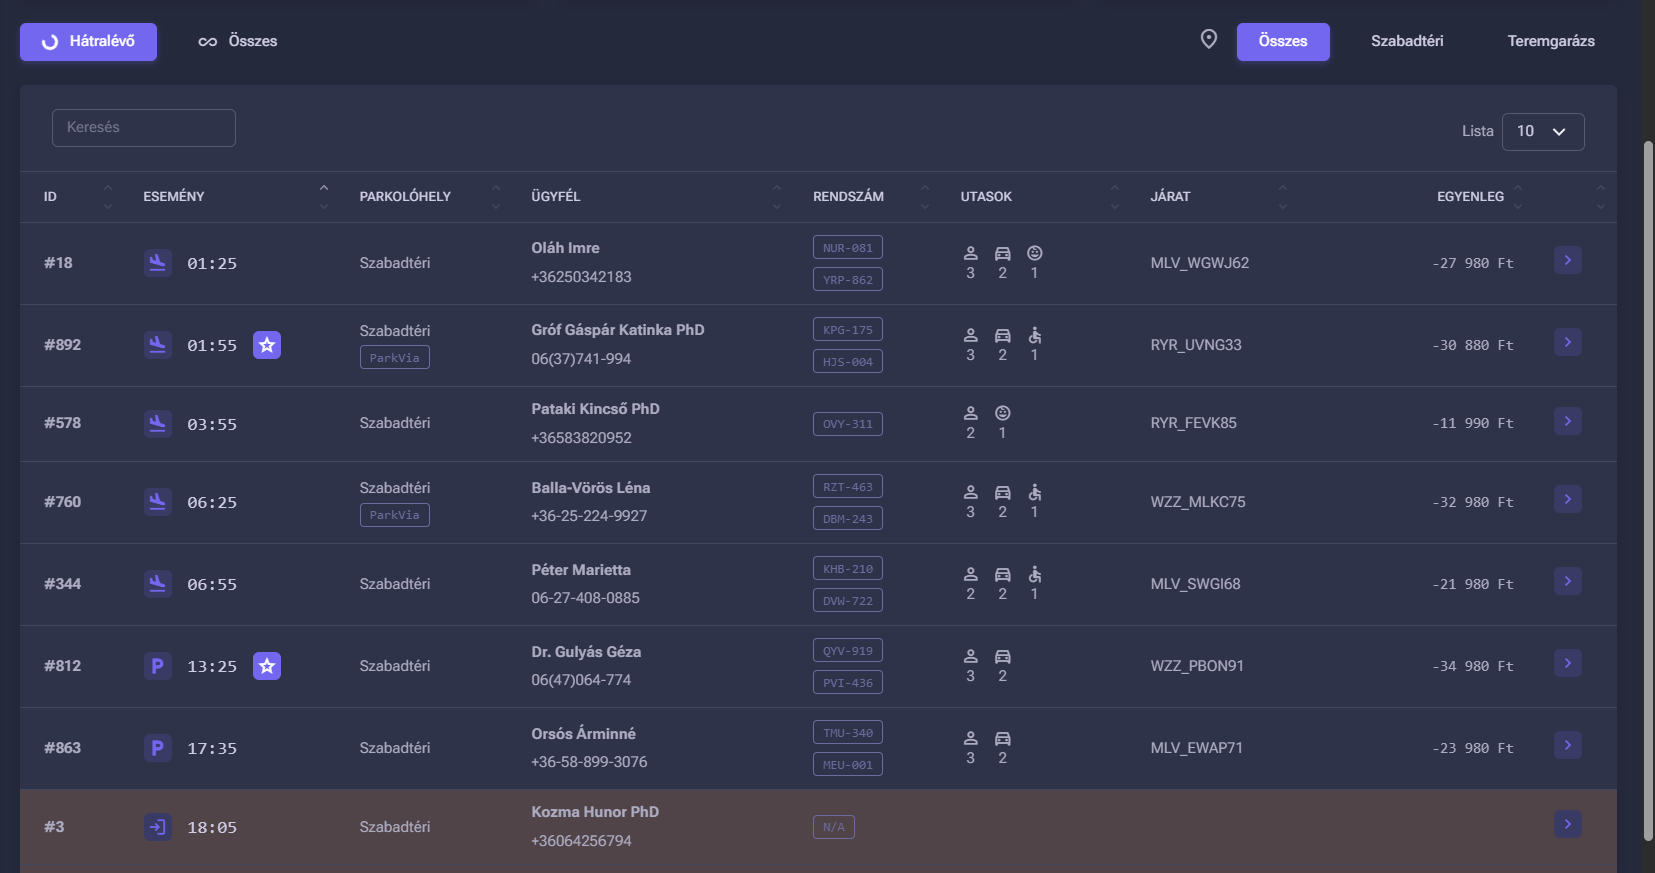This screenshot has height=873, width=1655.
Task: Click star badge in row #892
Action: click(267, 345)
